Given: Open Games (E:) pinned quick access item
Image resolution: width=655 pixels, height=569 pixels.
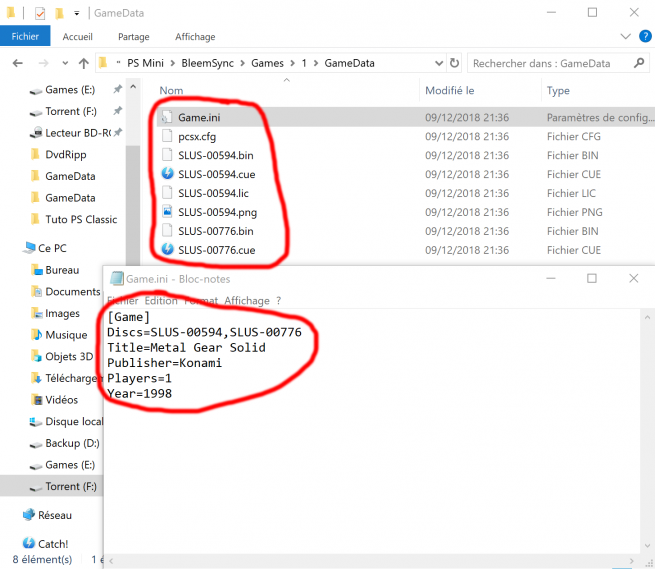Looking at the screenshot, I should pos(70,90).
